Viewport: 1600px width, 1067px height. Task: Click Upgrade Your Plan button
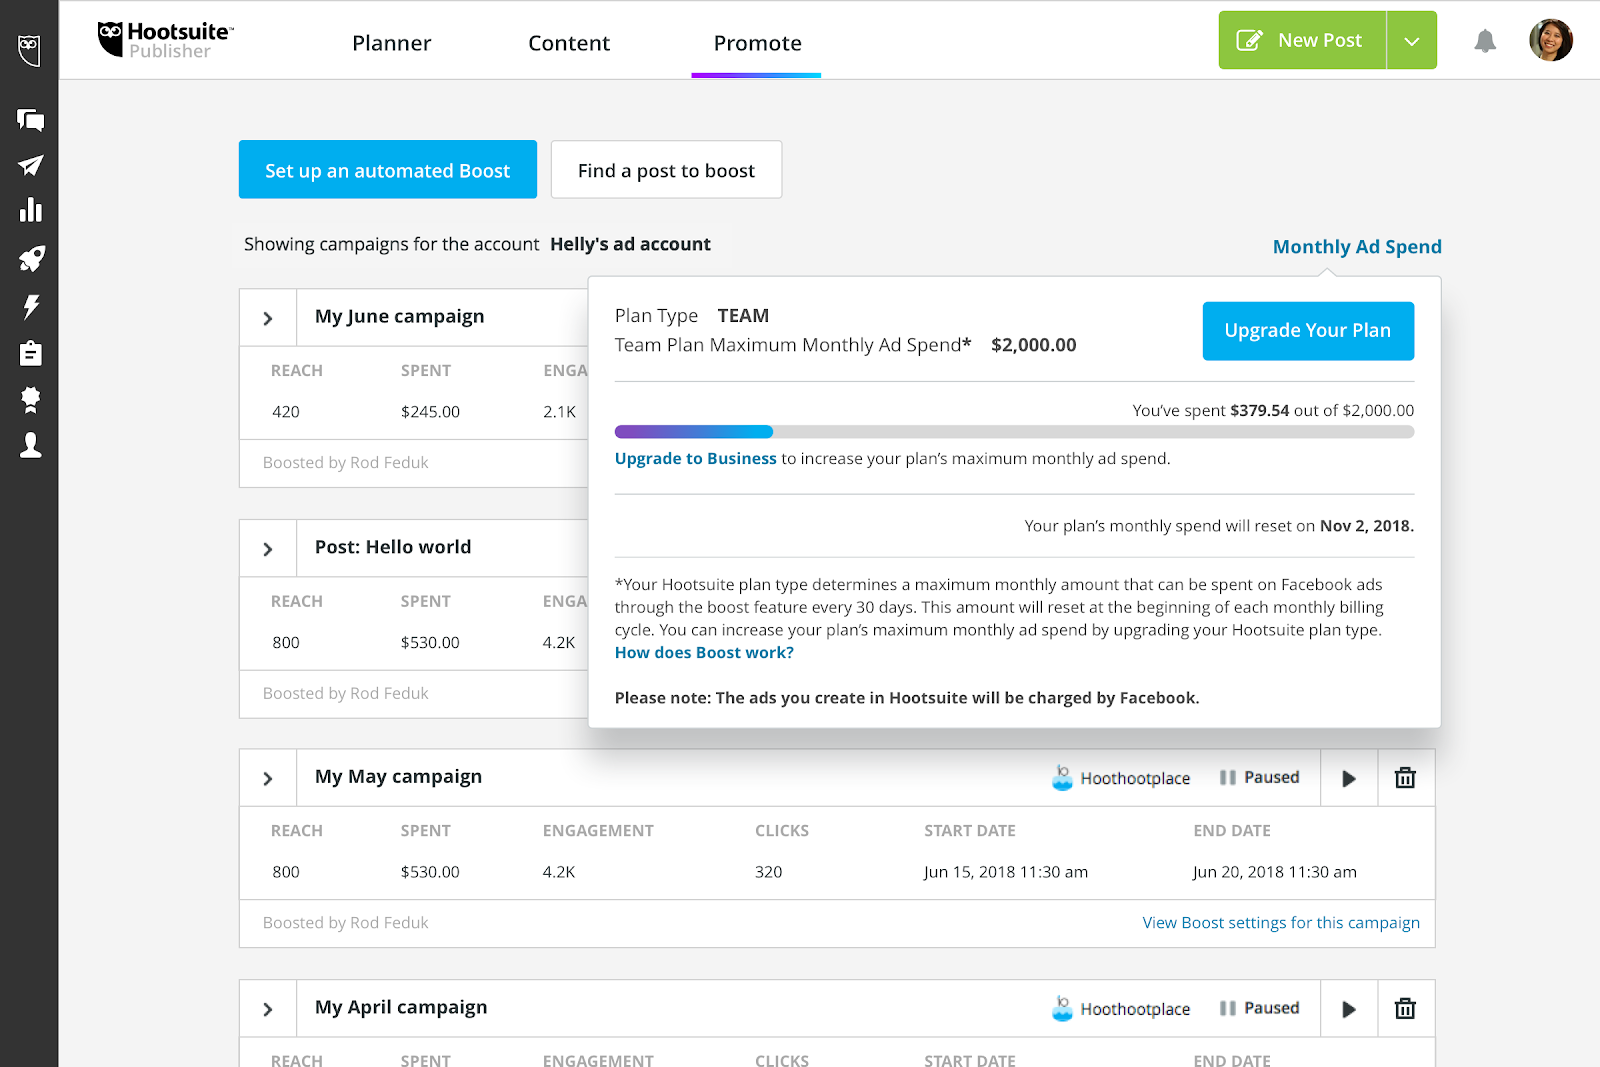click(x=1308, y=331)
